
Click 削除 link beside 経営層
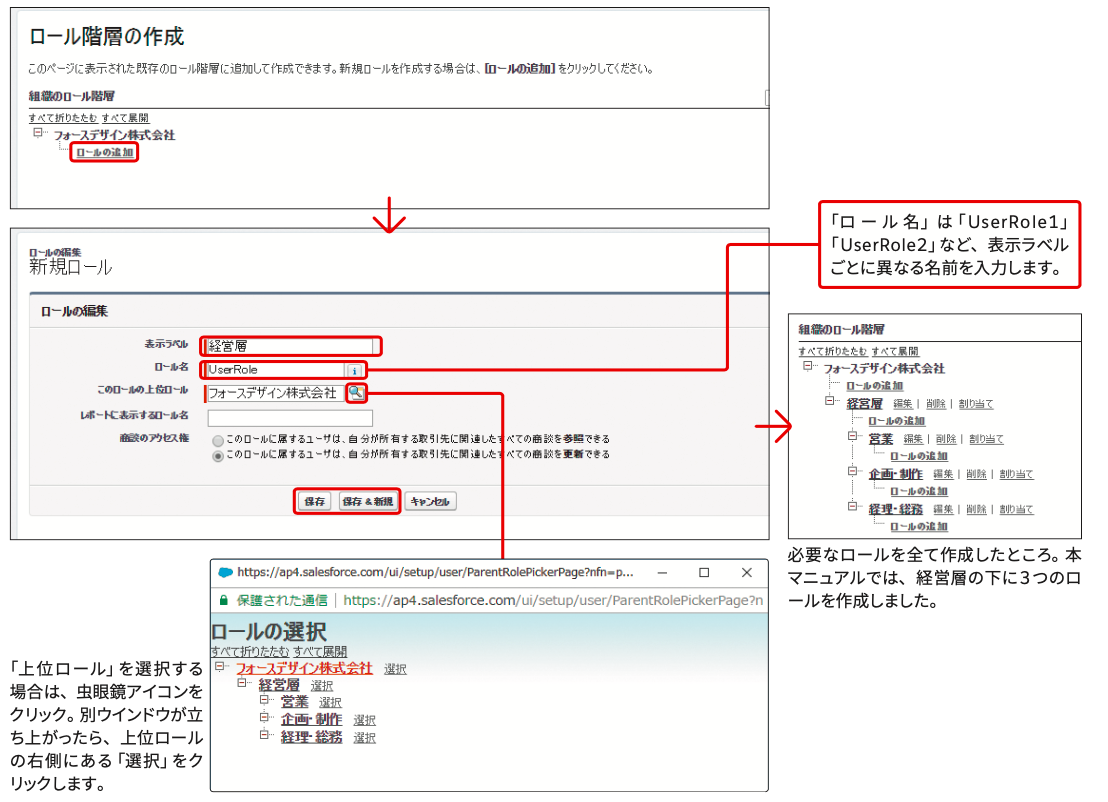coord(936,404)
